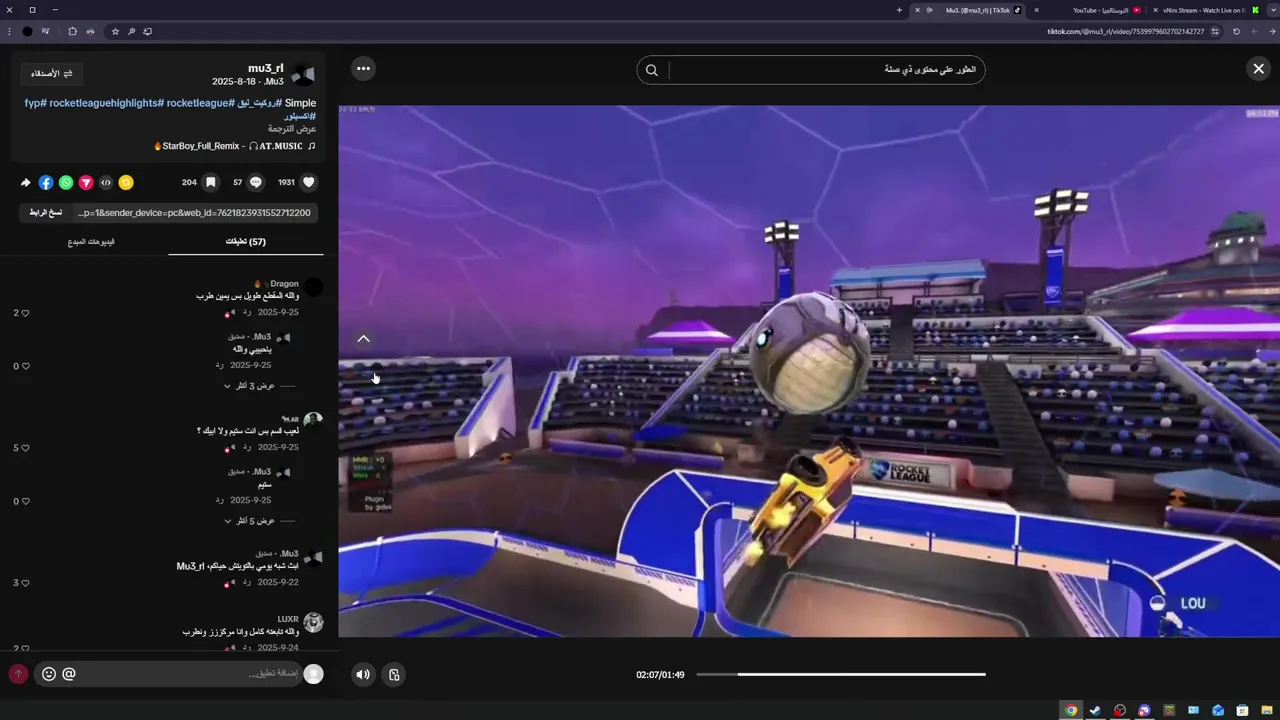Open a new browser tab with plus

click(899, 10)
